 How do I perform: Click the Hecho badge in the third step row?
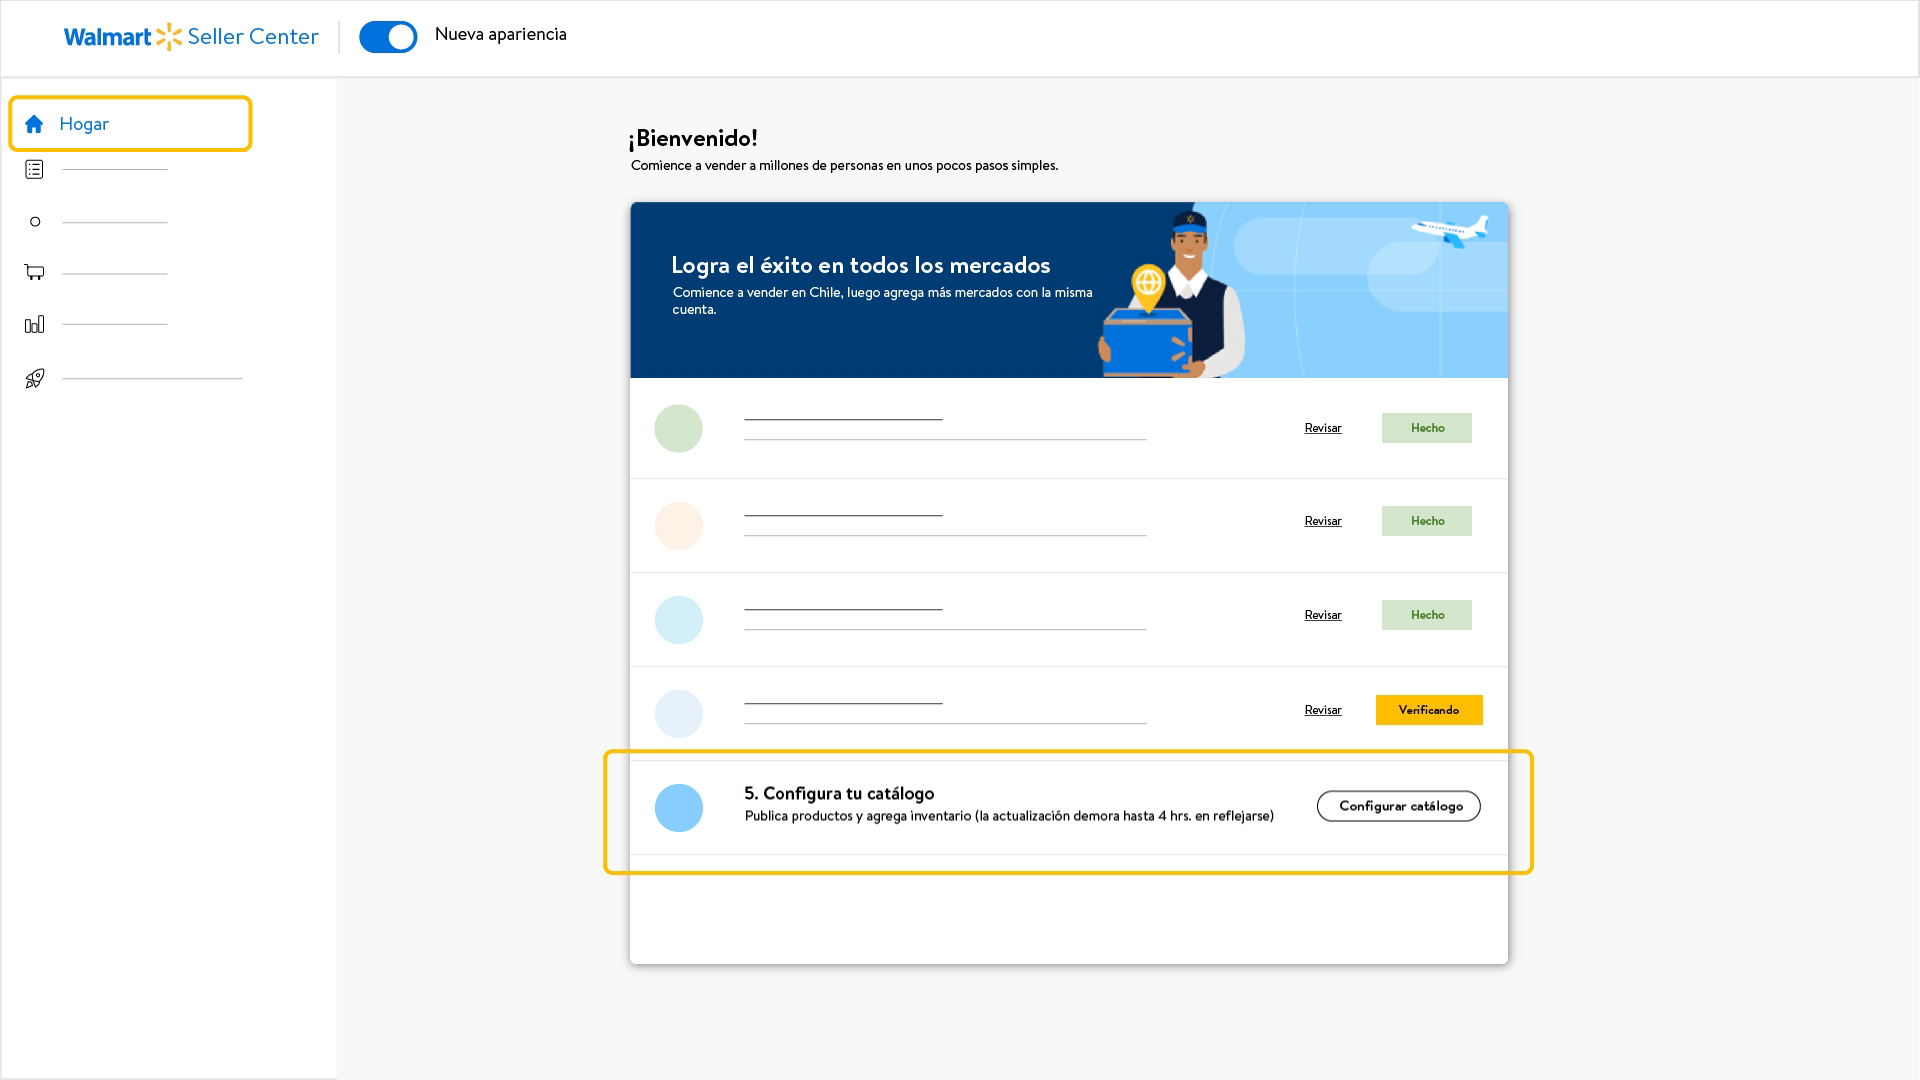(1427, 615)
